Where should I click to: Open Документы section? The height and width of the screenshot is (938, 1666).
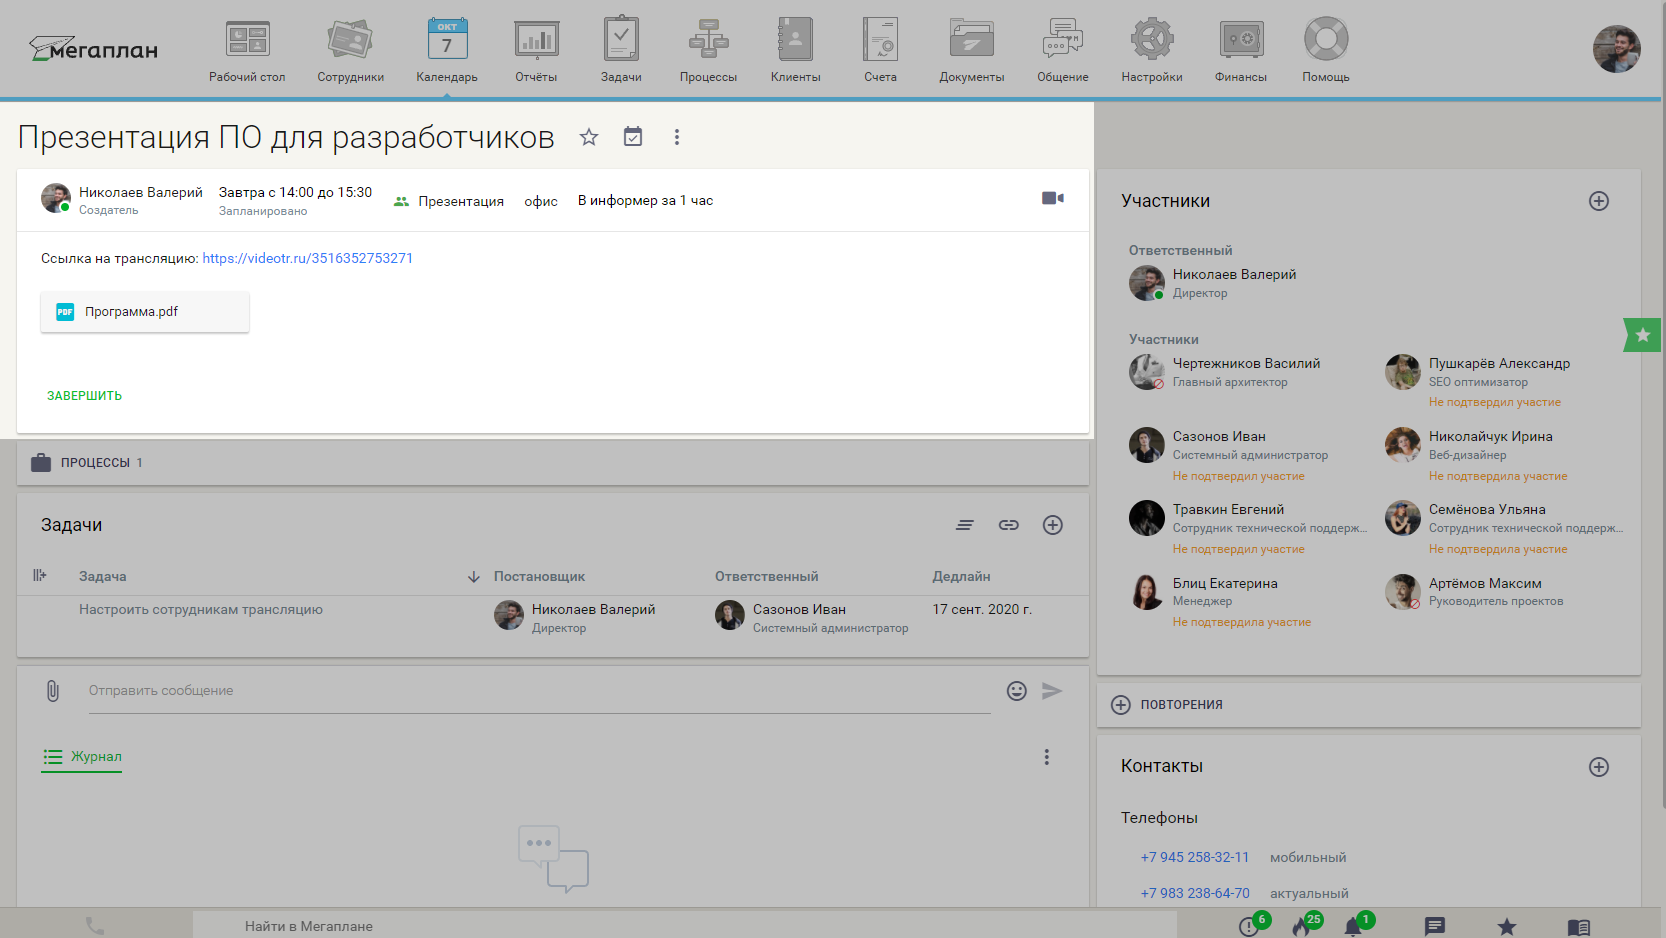pyautogui.click(x=971, y=50)
